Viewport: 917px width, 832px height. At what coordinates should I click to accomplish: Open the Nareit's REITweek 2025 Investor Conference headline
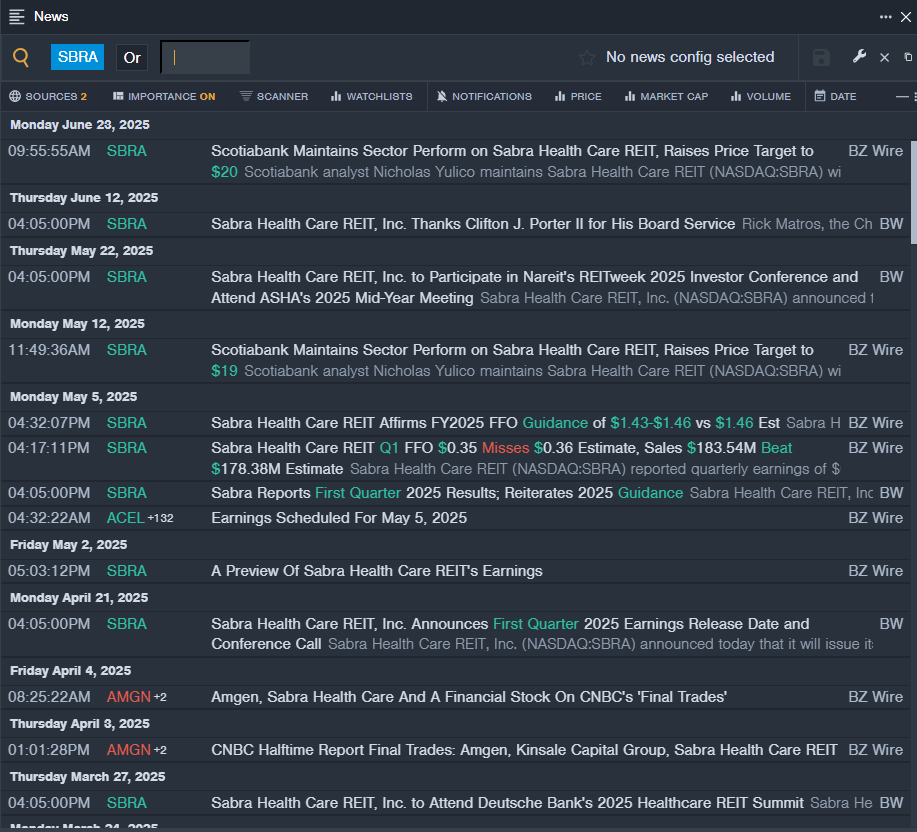tap(535, 287)
